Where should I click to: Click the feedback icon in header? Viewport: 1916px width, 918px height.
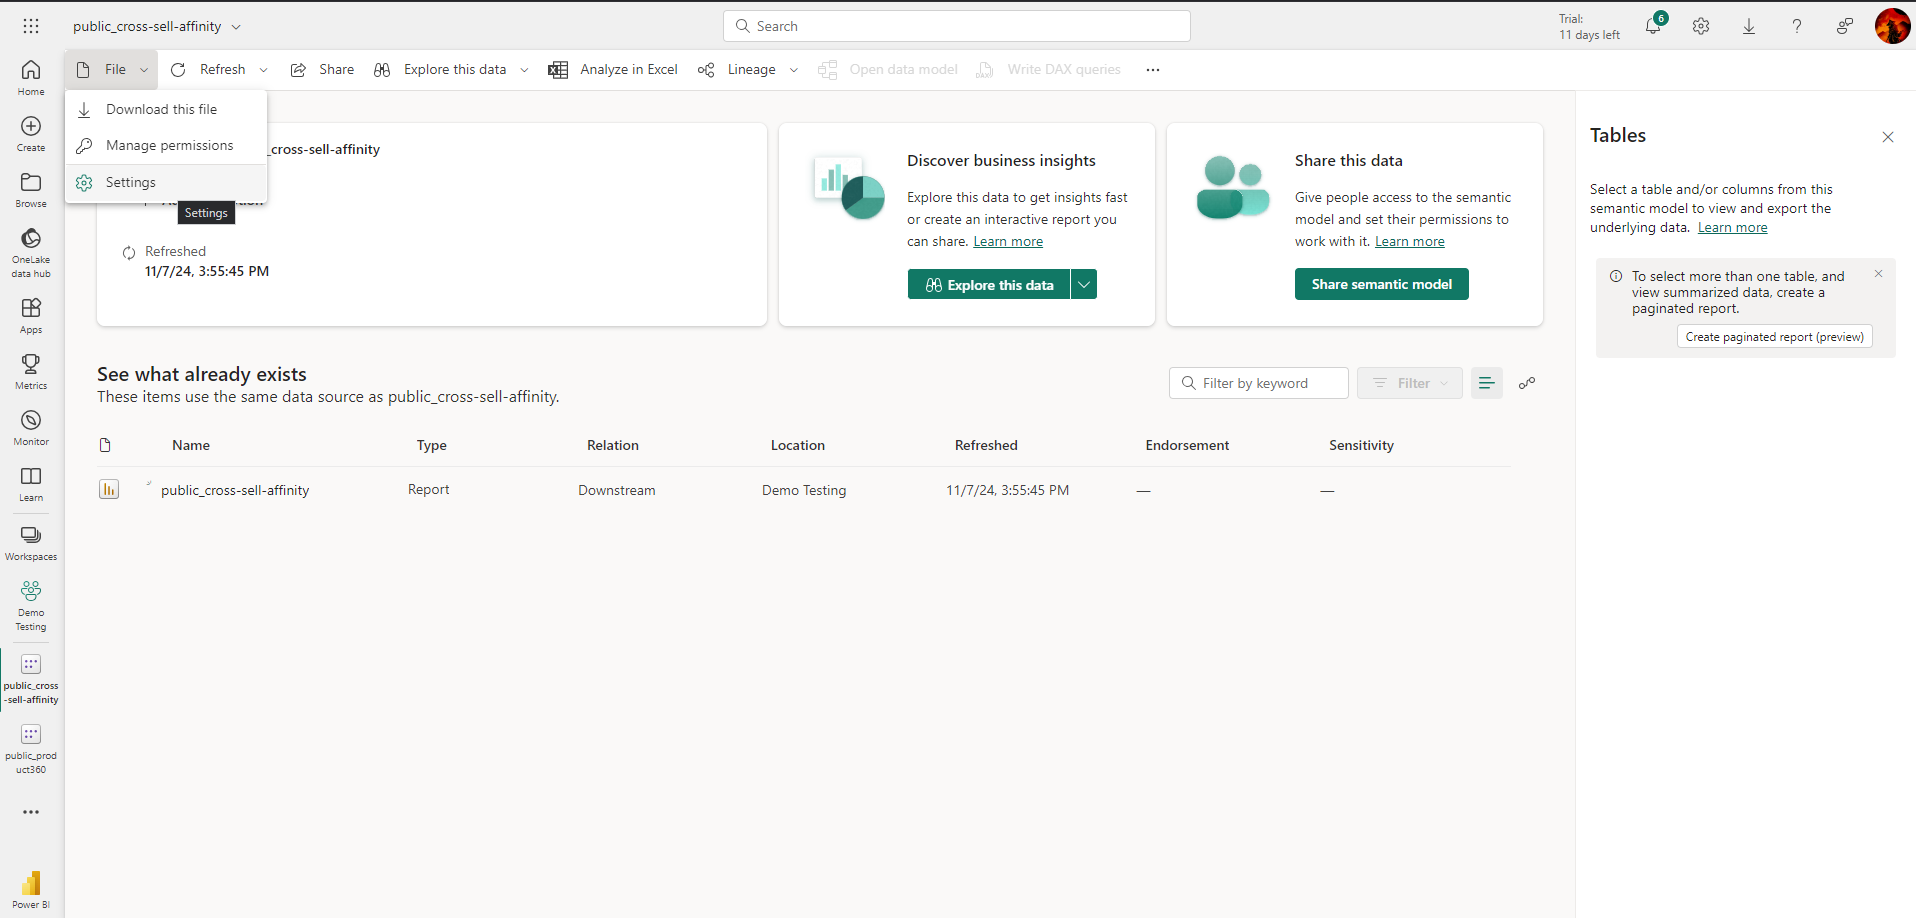coord(1845,26)
